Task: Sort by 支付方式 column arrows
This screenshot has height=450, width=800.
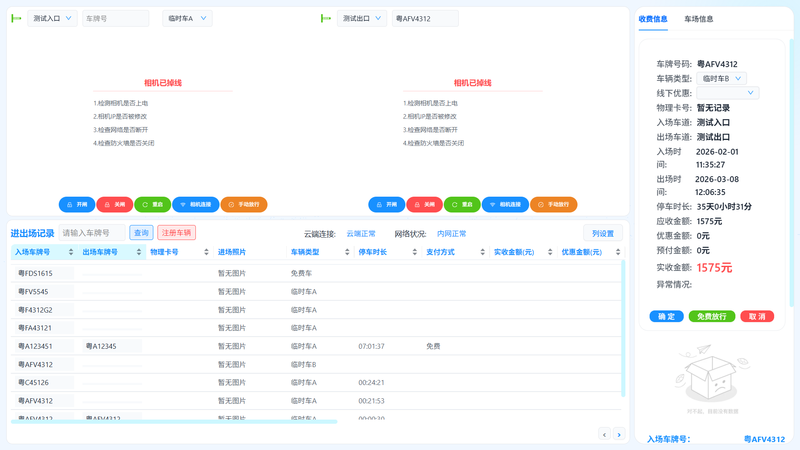Action: coord(483,252)
